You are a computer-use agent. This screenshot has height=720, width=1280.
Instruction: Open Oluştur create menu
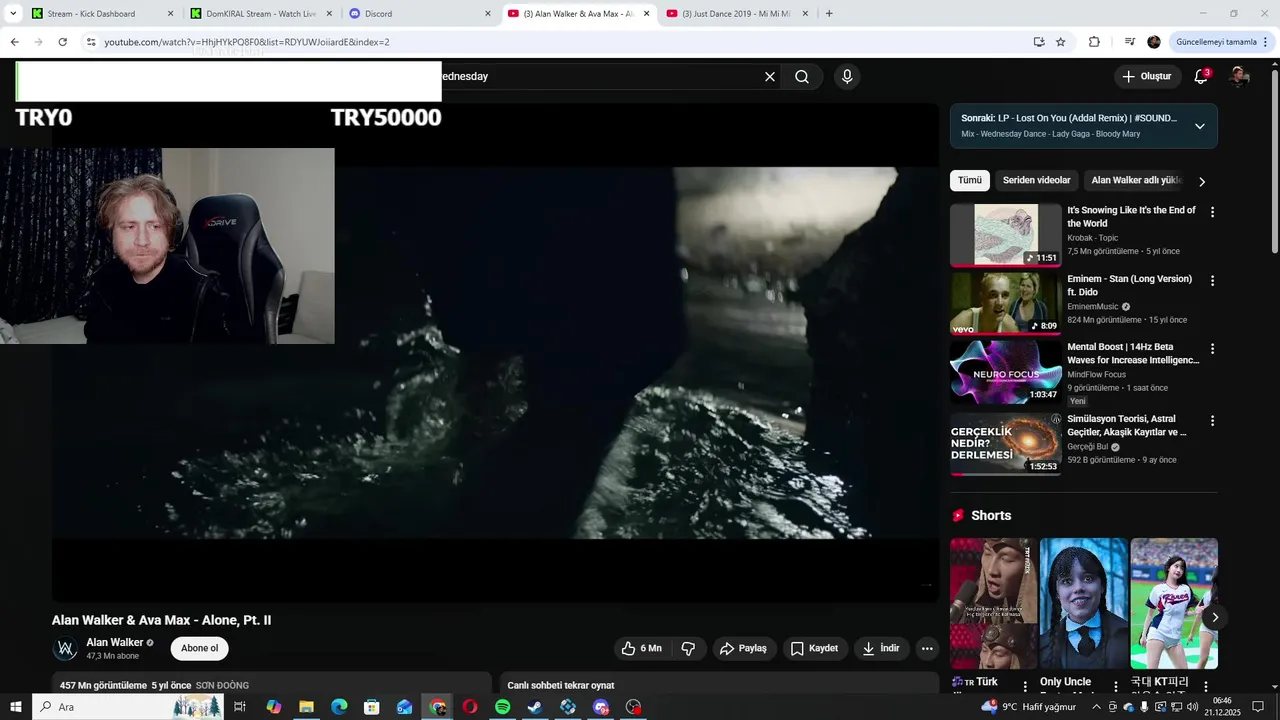(x=1147, y=77)
